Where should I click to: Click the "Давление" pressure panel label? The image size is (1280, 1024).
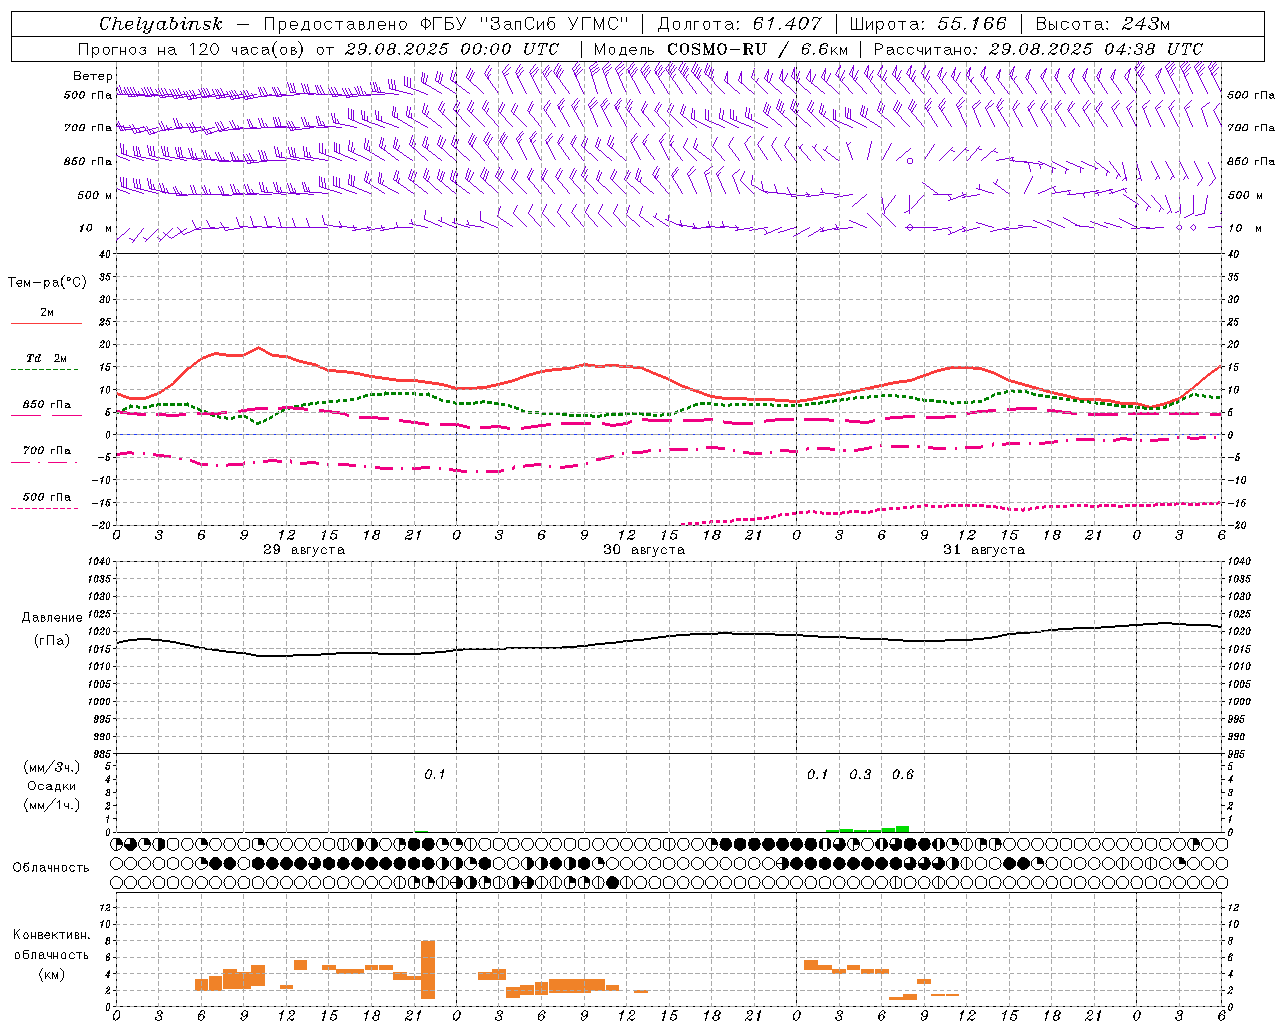point(52,617)
